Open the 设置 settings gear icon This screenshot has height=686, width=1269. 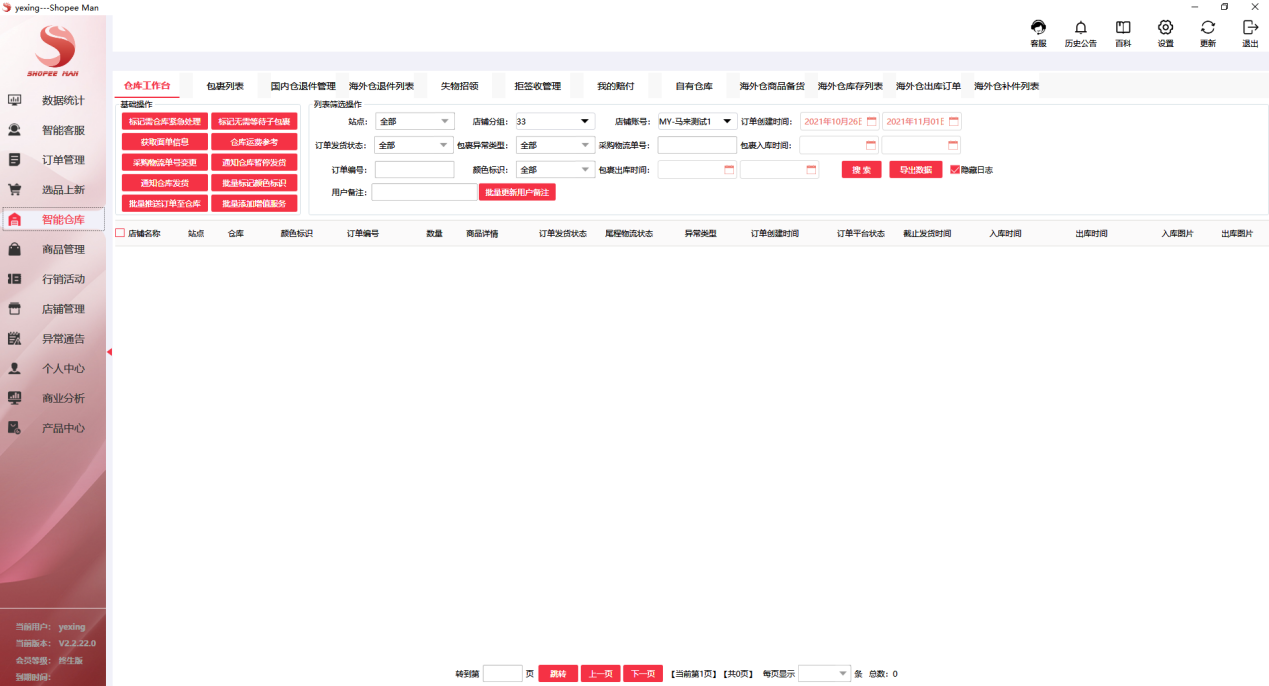(x=1164, y=30)
